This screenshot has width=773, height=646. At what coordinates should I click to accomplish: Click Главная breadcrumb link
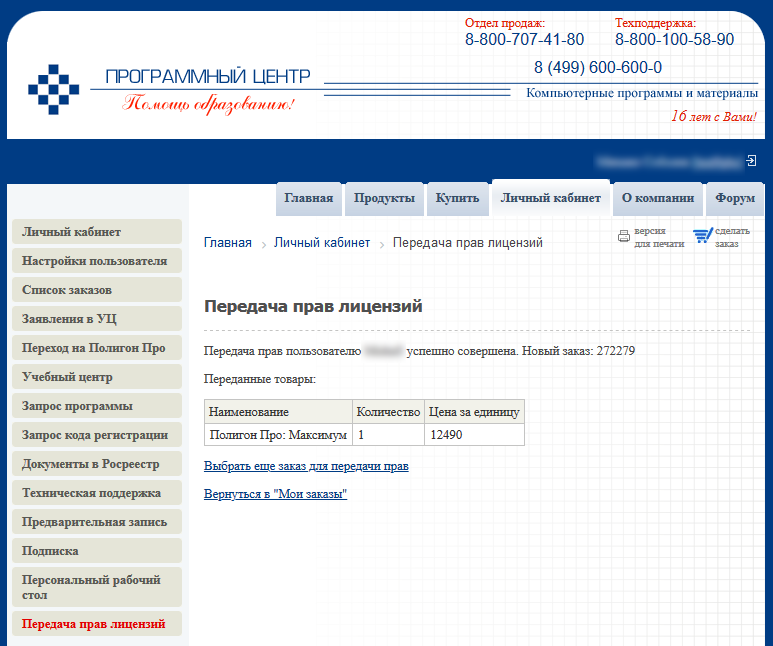tap(228, 243)
